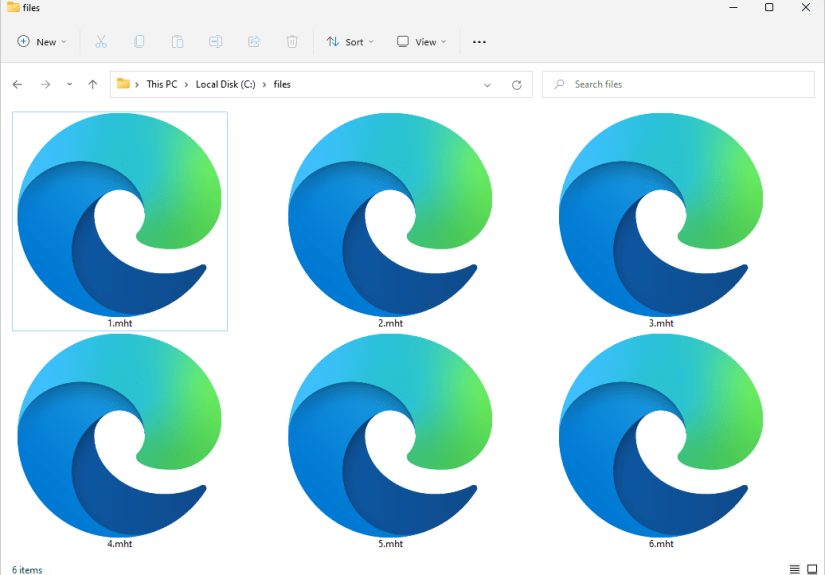Click the Share icon in toolbar
Screen dimensions: 825x575
(x=254, y=42)
